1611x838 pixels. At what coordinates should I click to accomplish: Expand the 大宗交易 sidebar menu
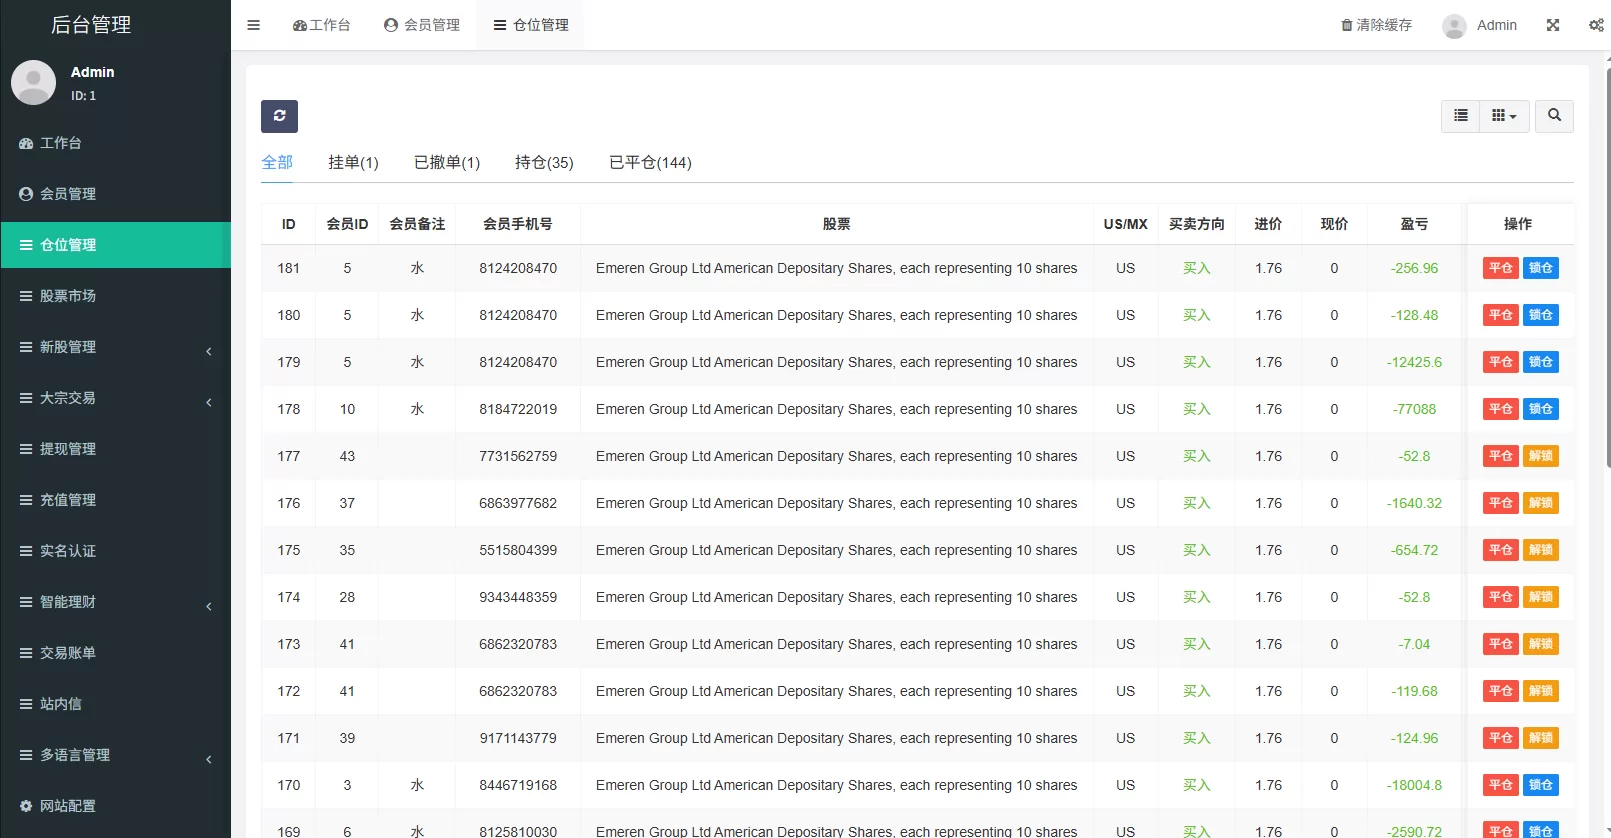click(115, 398)
